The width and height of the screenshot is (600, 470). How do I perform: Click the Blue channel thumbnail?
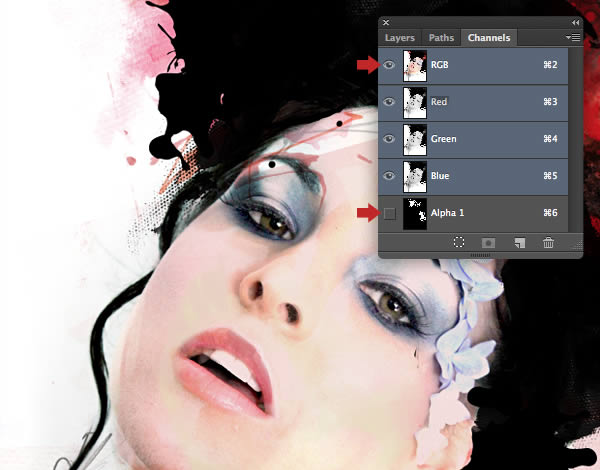tap(415, 176)
